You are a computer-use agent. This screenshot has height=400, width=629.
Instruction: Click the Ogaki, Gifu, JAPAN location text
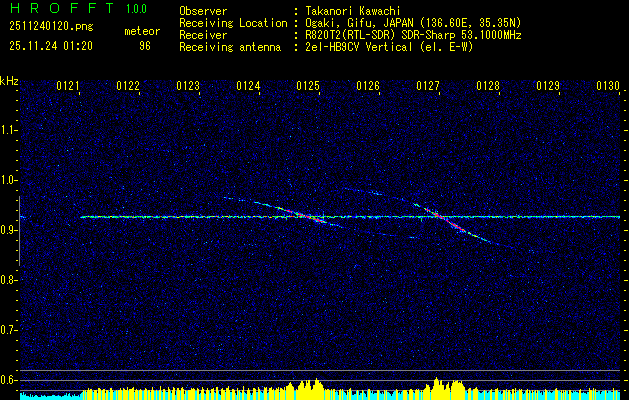411,23
